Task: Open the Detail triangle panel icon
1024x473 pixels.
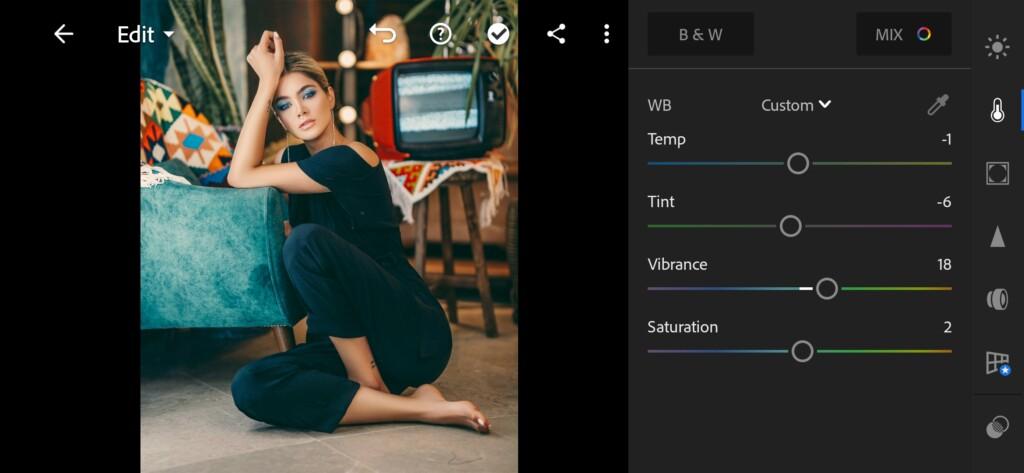Action: pos(997,236)
